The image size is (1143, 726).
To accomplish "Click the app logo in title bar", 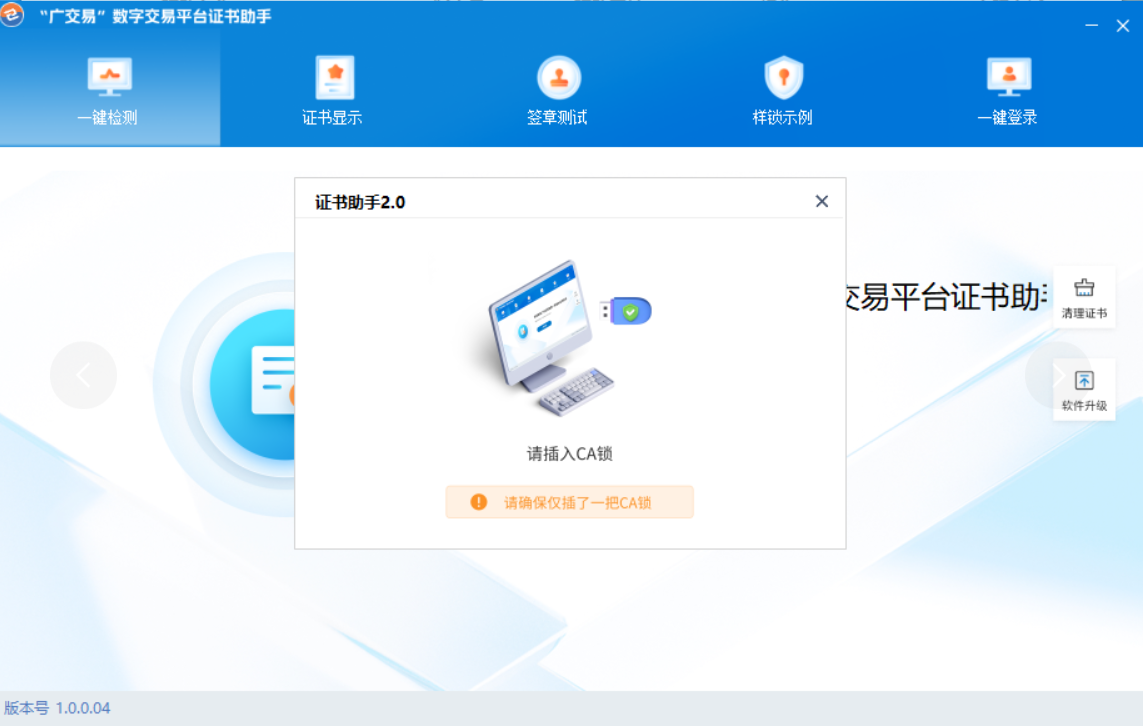I will tap(13, 15).
